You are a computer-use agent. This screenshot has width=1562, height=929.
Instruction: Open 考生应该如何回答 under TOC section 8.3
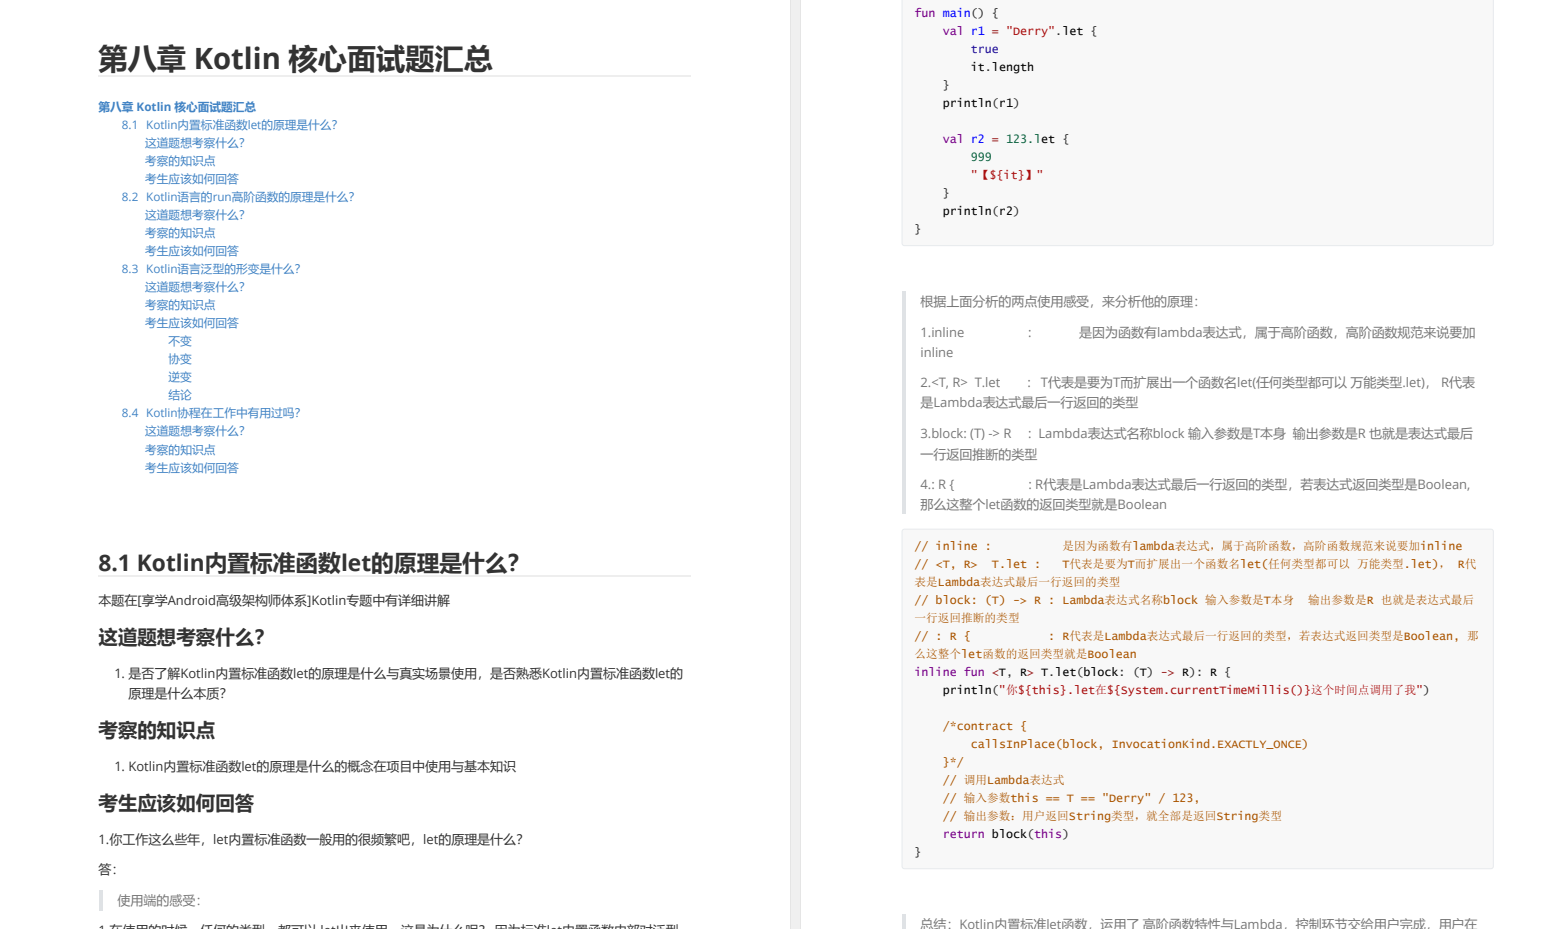pos(192,323)
